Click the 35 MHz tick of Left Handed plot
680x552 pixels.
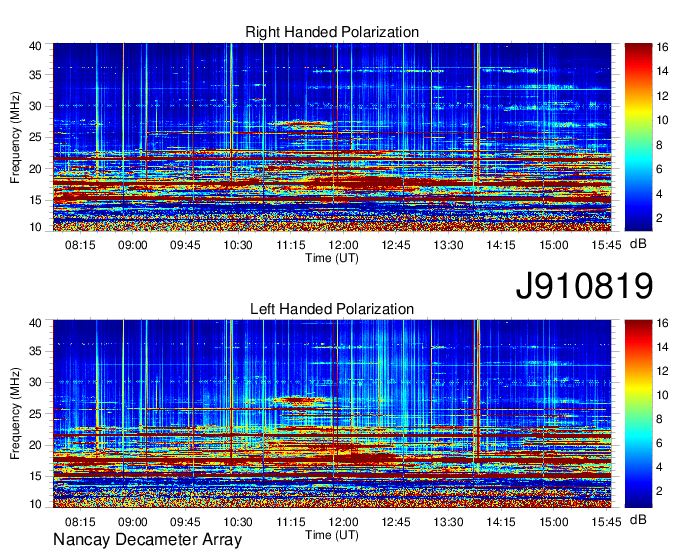35,351
